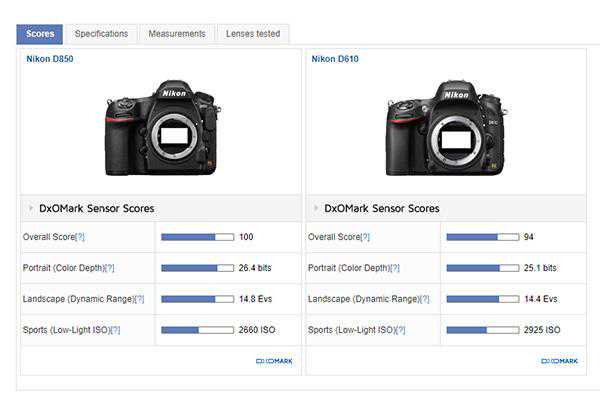Switch to the Specifications tab

(x=101, y=34)
